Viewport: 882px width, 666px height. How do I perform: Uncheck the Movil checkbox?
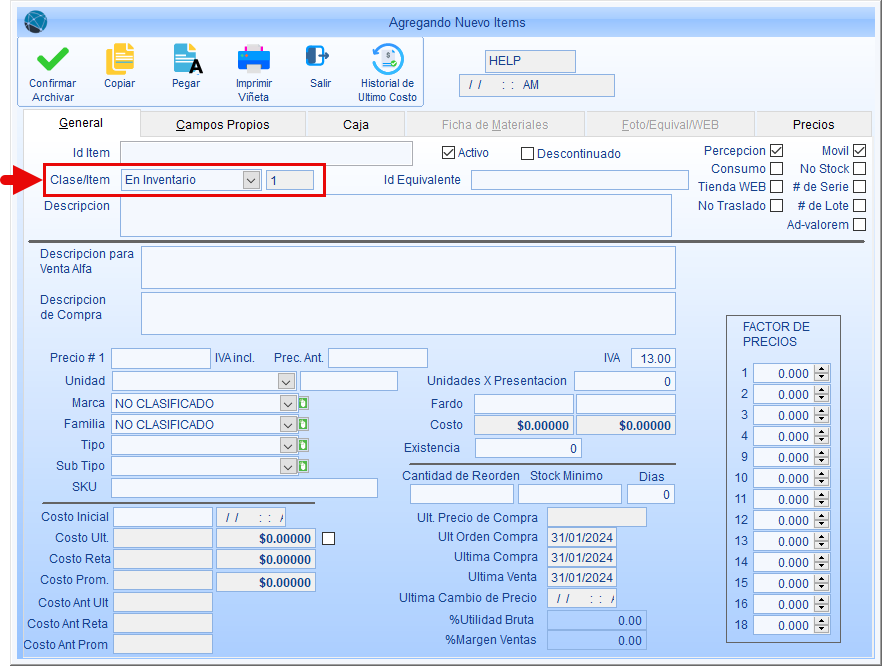pos(860,151)
